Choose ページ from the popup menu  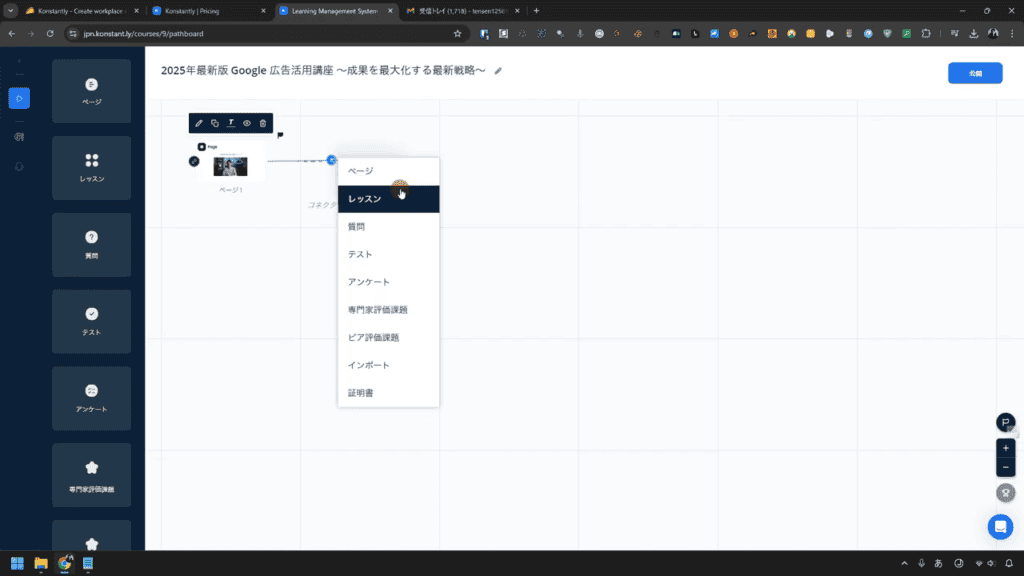click(x=389, y=171)
